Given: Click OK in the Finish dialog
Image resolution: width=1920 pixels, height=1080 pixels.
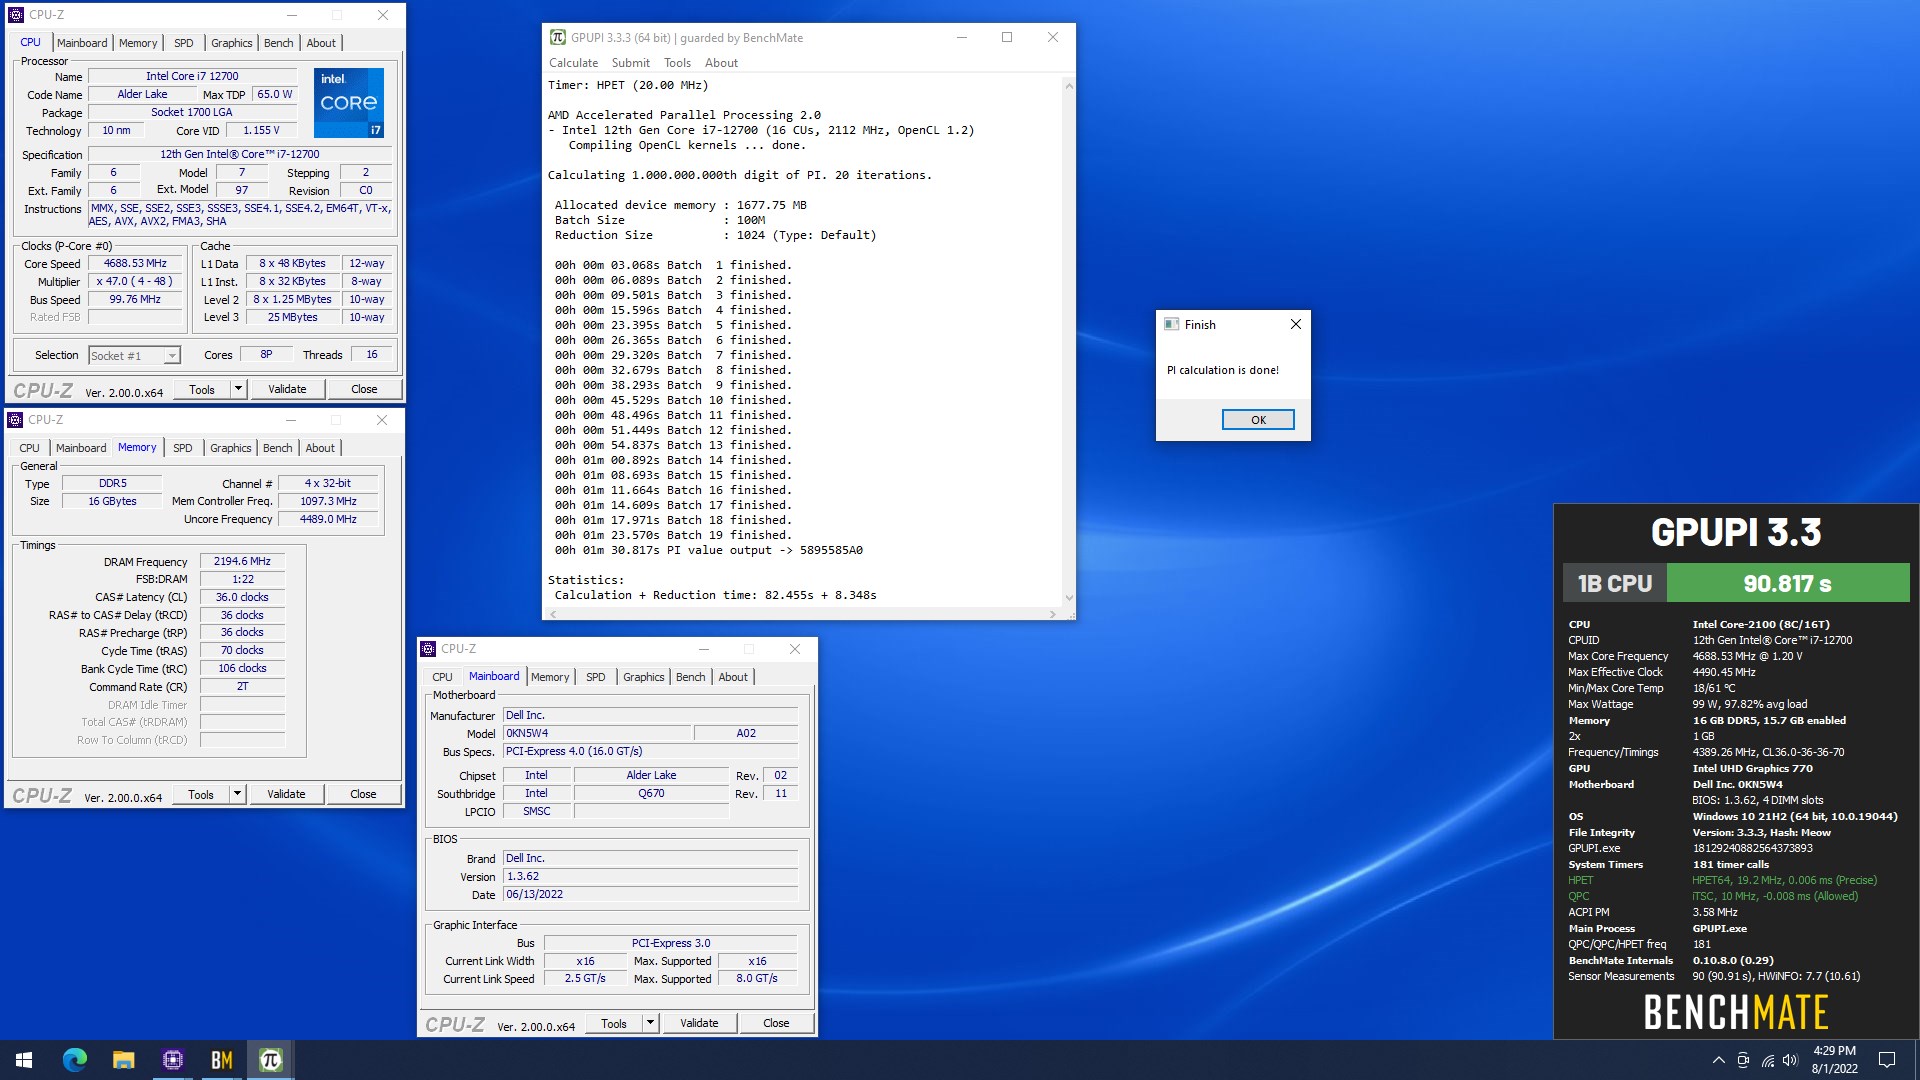Looking at the screenshot, I should pos(1258,420).
